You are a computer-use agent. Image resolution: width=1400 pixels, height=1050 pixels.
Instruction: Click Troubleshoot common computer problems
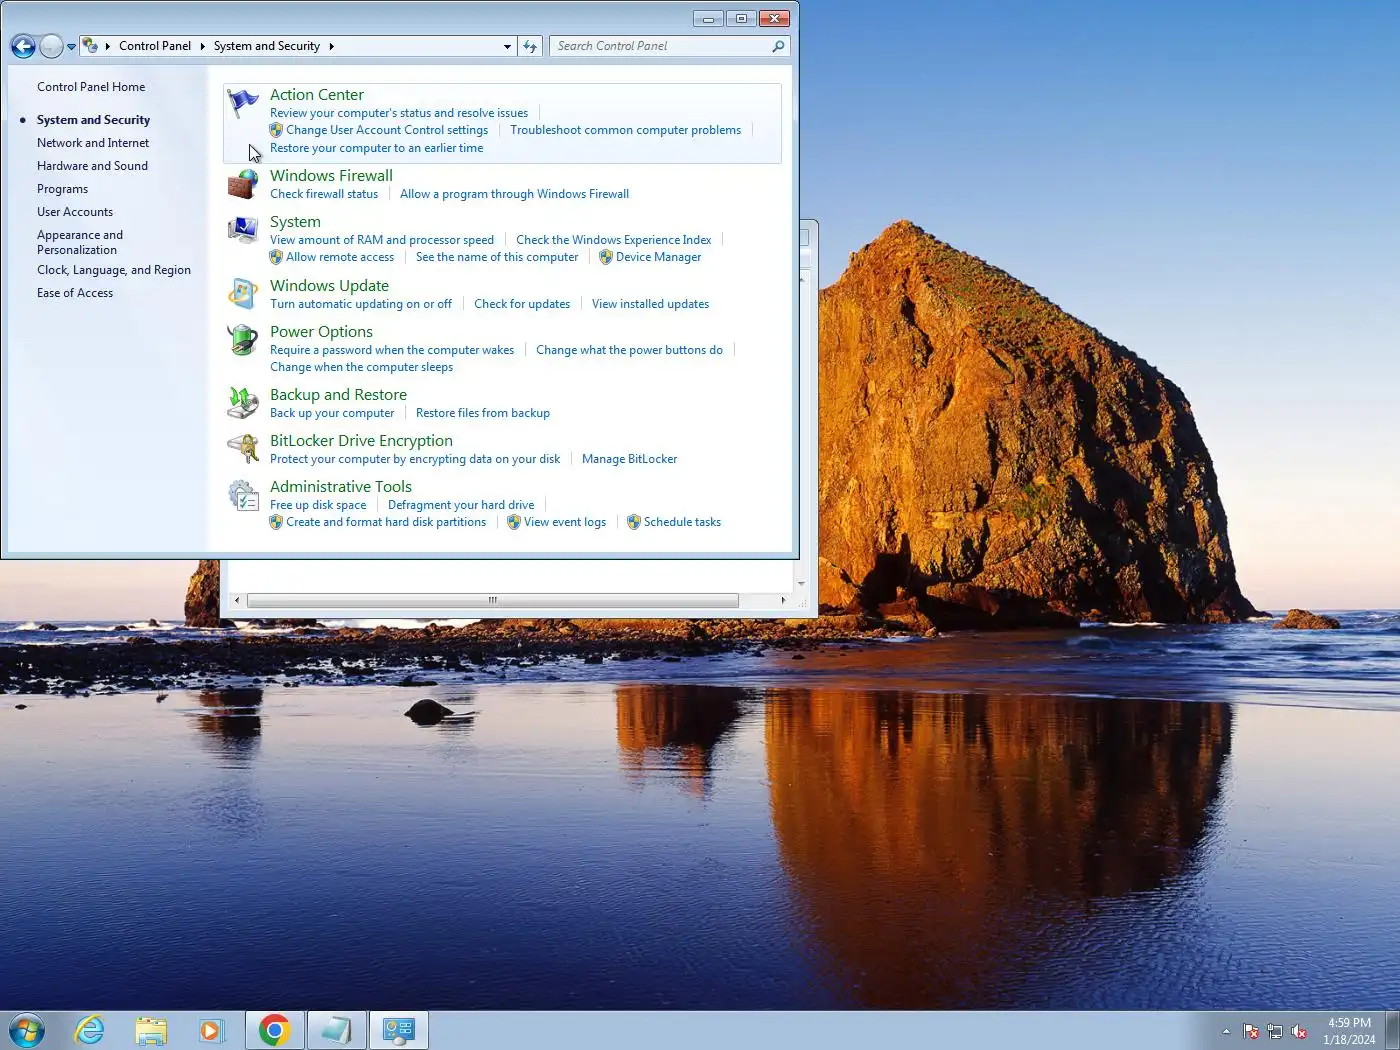click(x=625, y=130)
